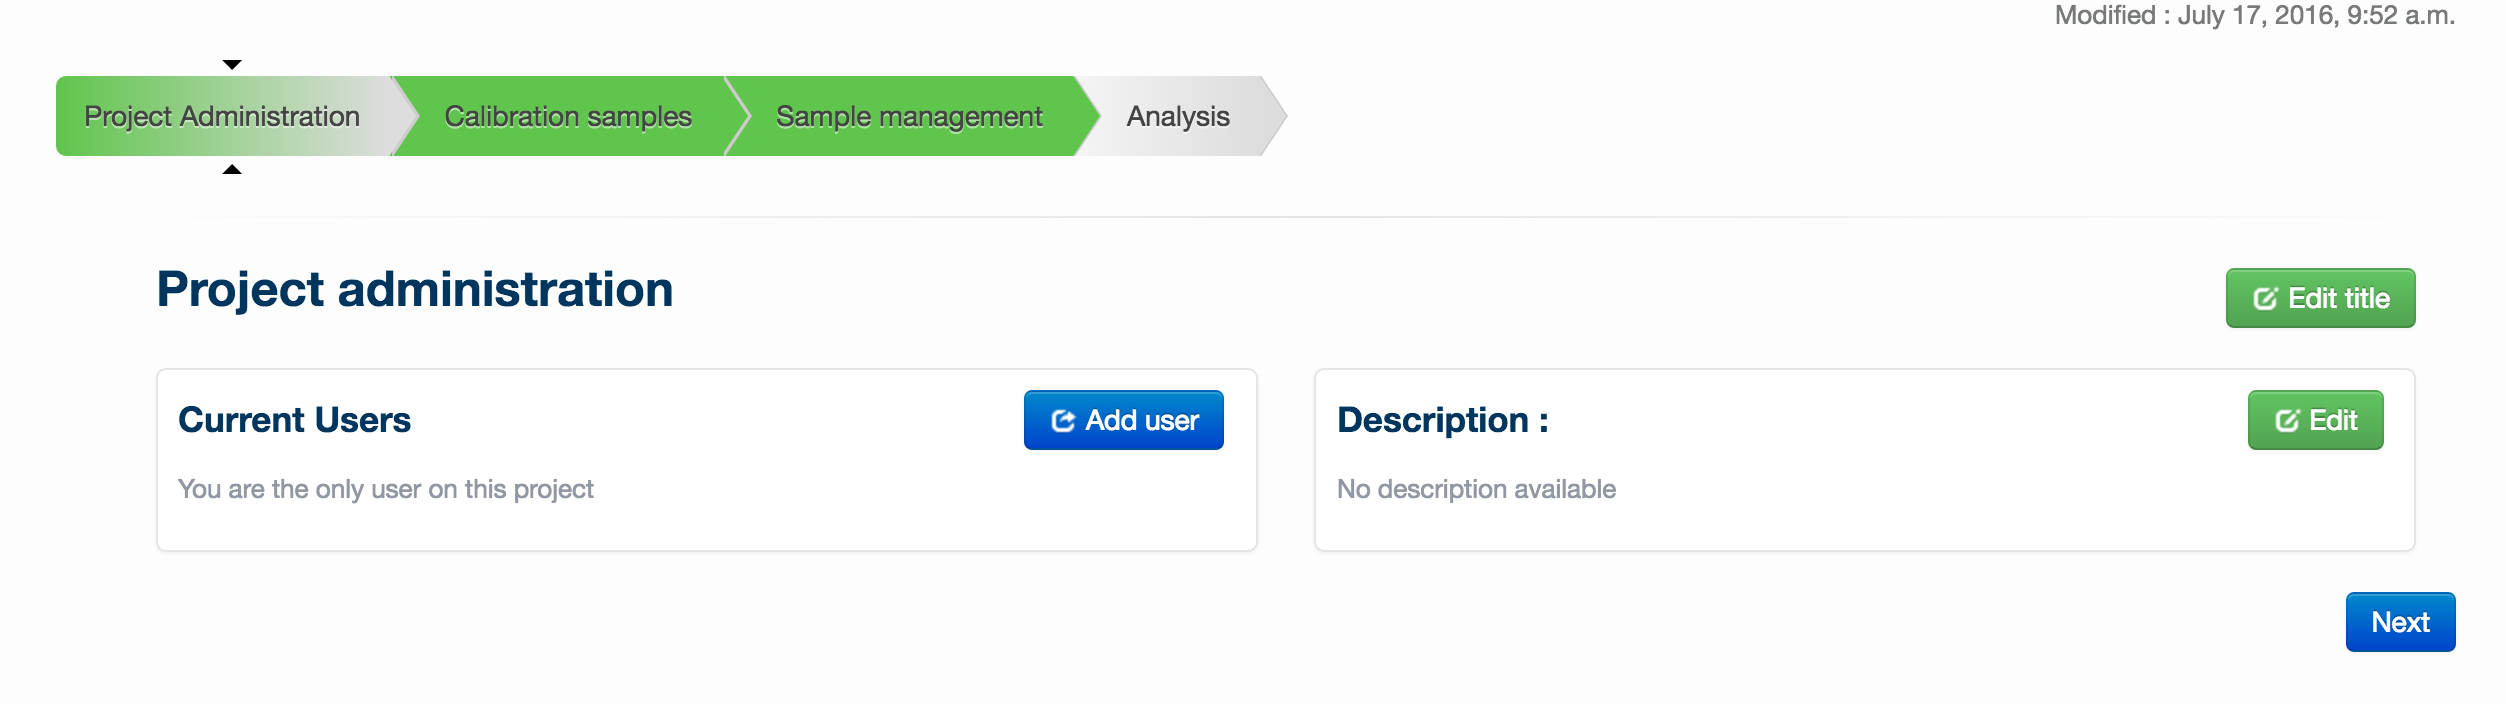Click the blue Next button
This screenshot has width=2506, height=704.
coord(2400,622)
